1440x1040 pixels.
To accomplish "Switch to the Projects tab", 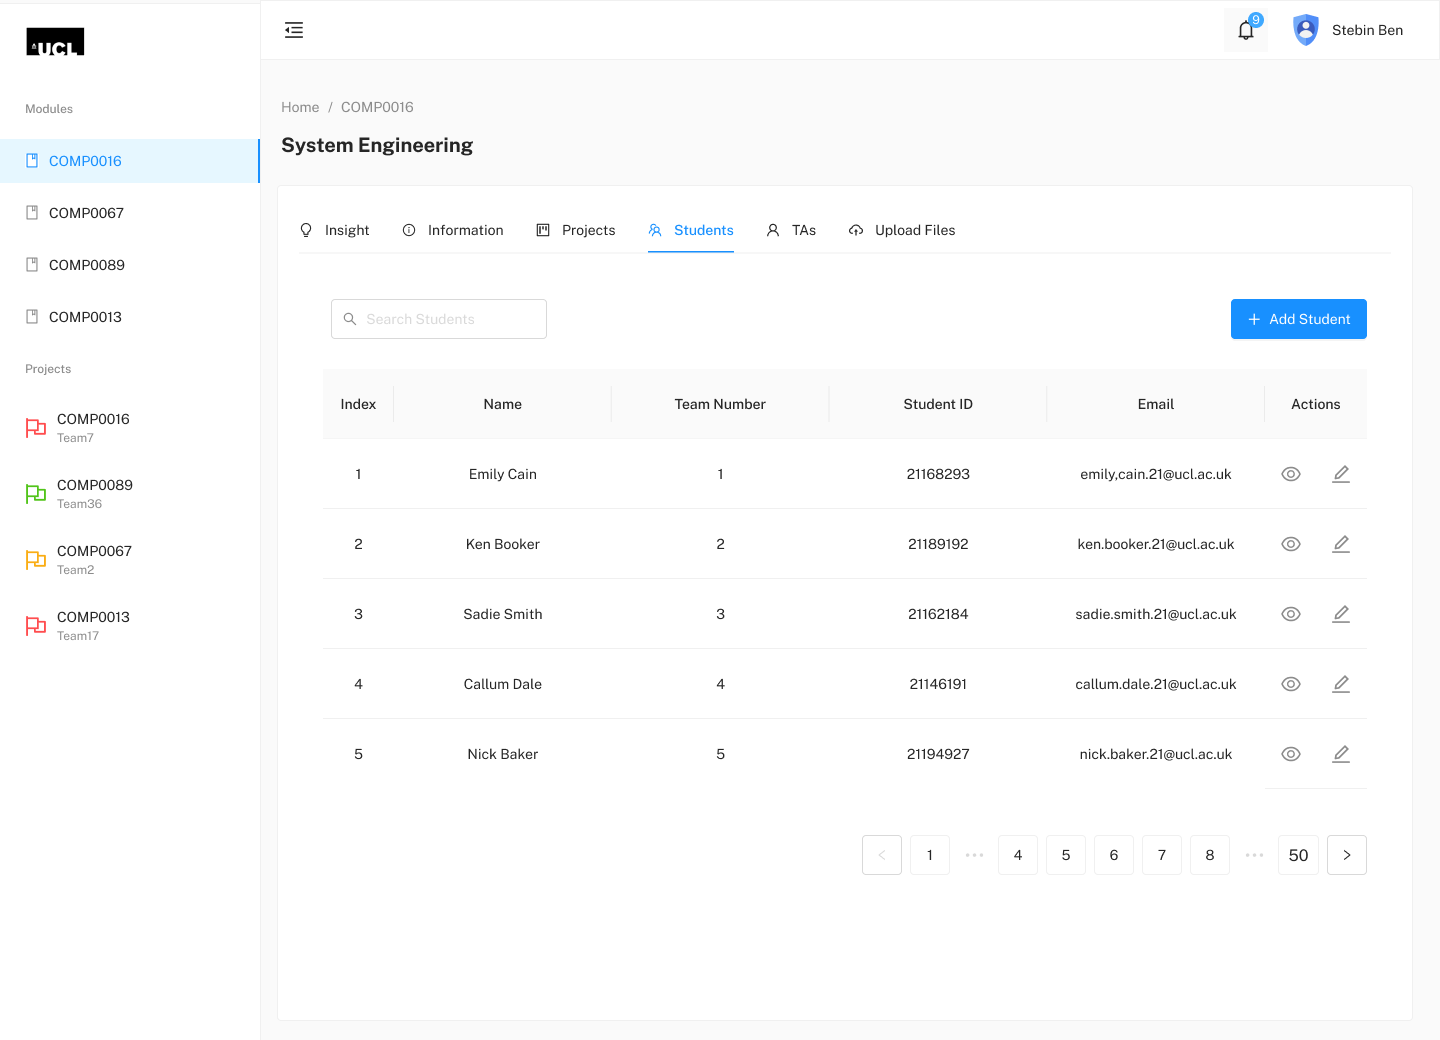I will tap(576, 230).
